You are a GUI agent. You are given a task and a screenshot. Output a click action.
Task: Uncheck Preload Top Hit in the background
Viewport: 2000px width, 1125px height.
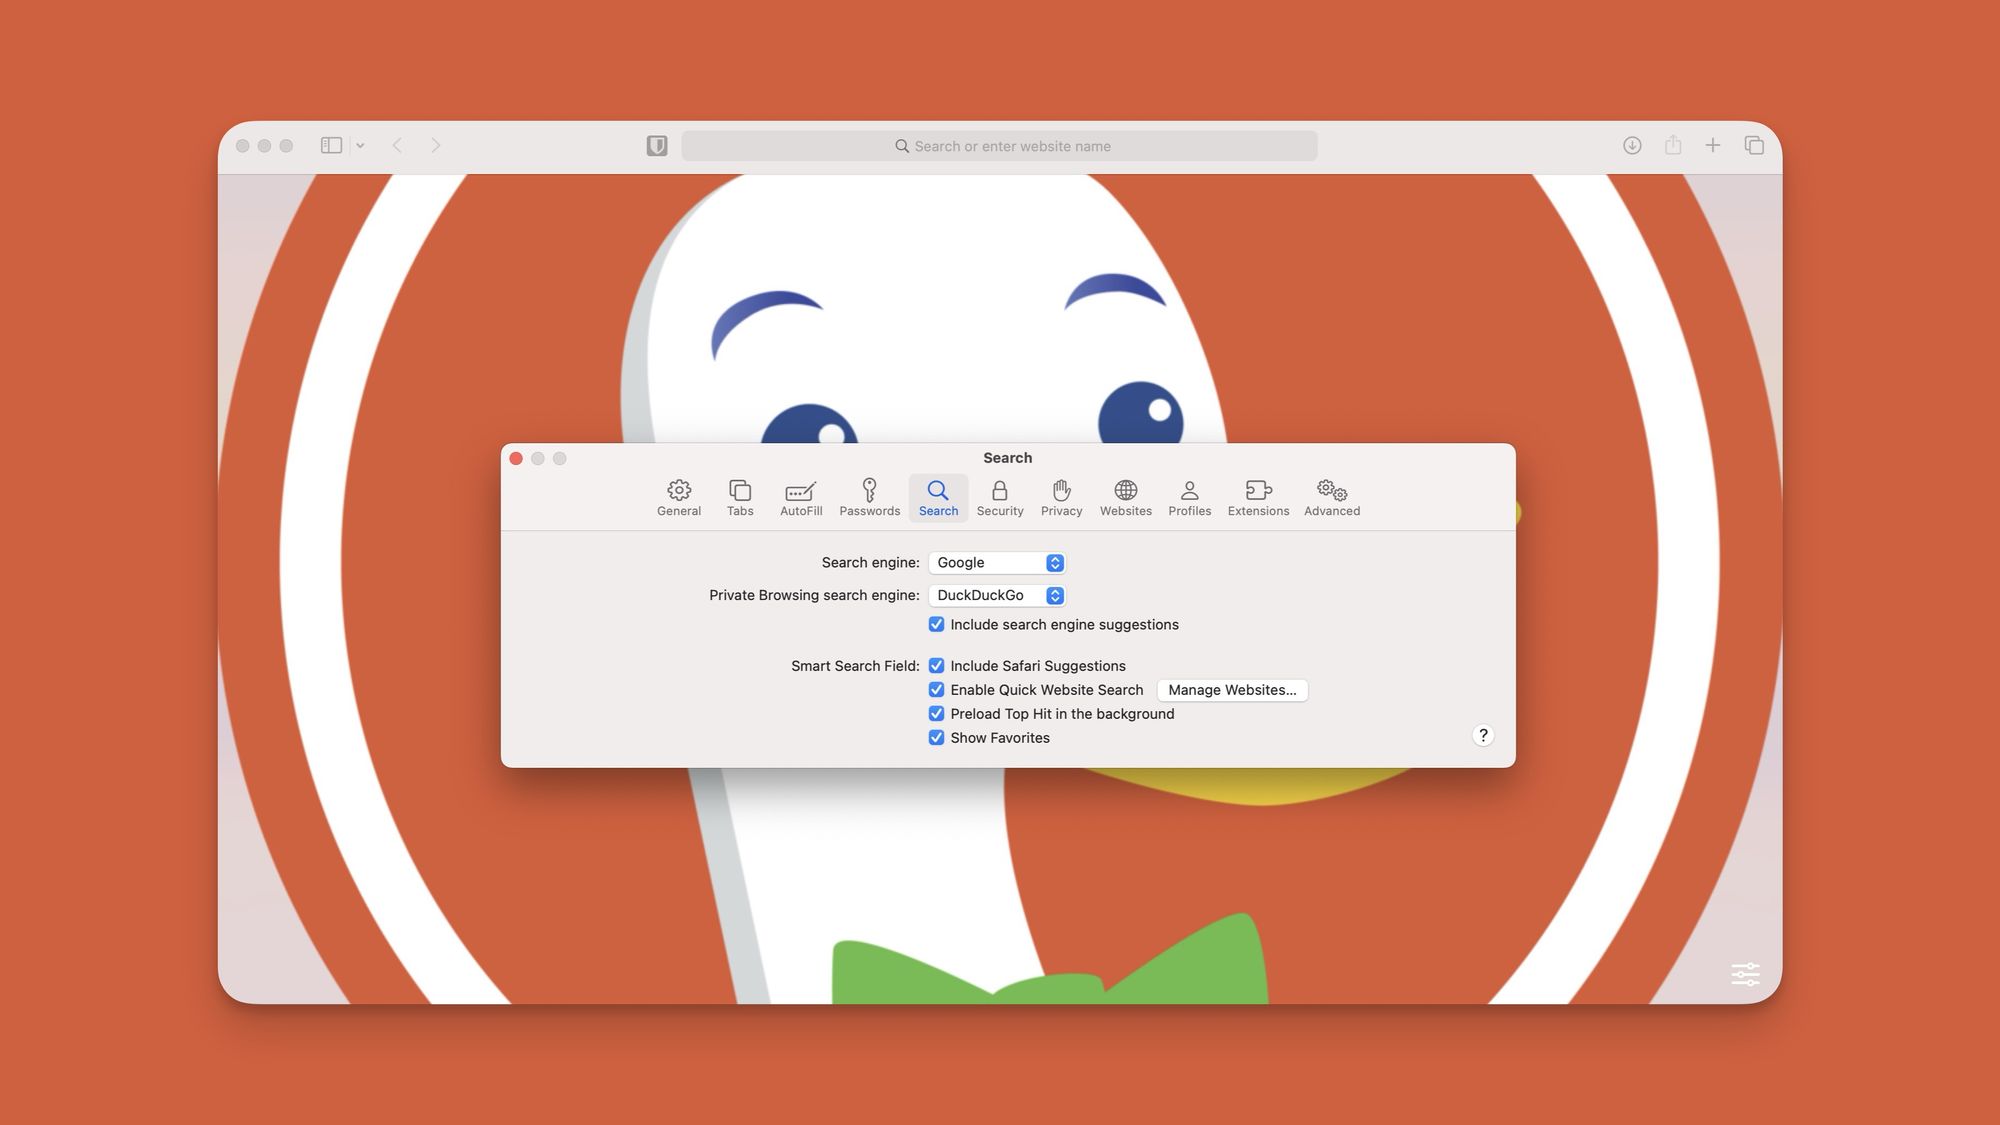pyautogui.click(x=936, y=713)
